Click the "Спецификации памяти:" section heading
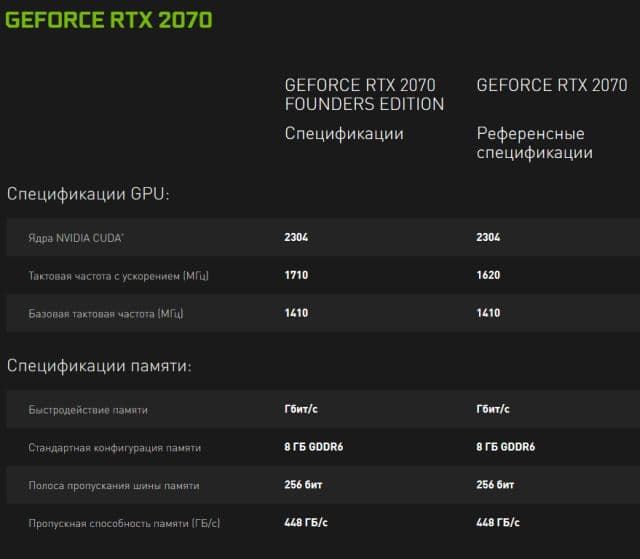The image size is (640, 559). 99,366
